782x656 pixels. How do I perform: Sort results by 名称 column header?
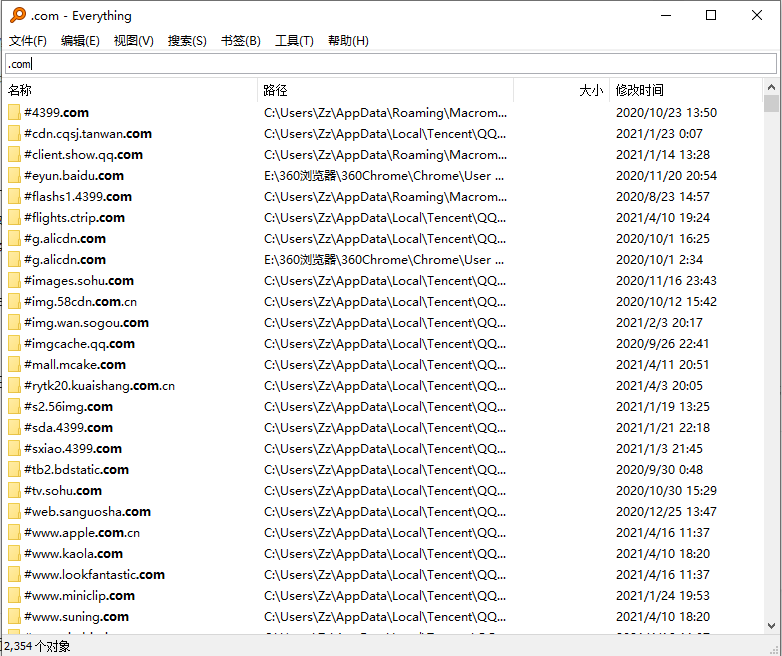tap(131, 90)
